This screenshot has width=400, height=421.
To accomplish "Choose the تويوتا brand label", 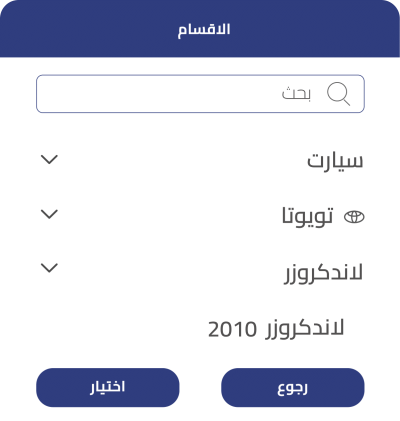I will tap(307, 216).
